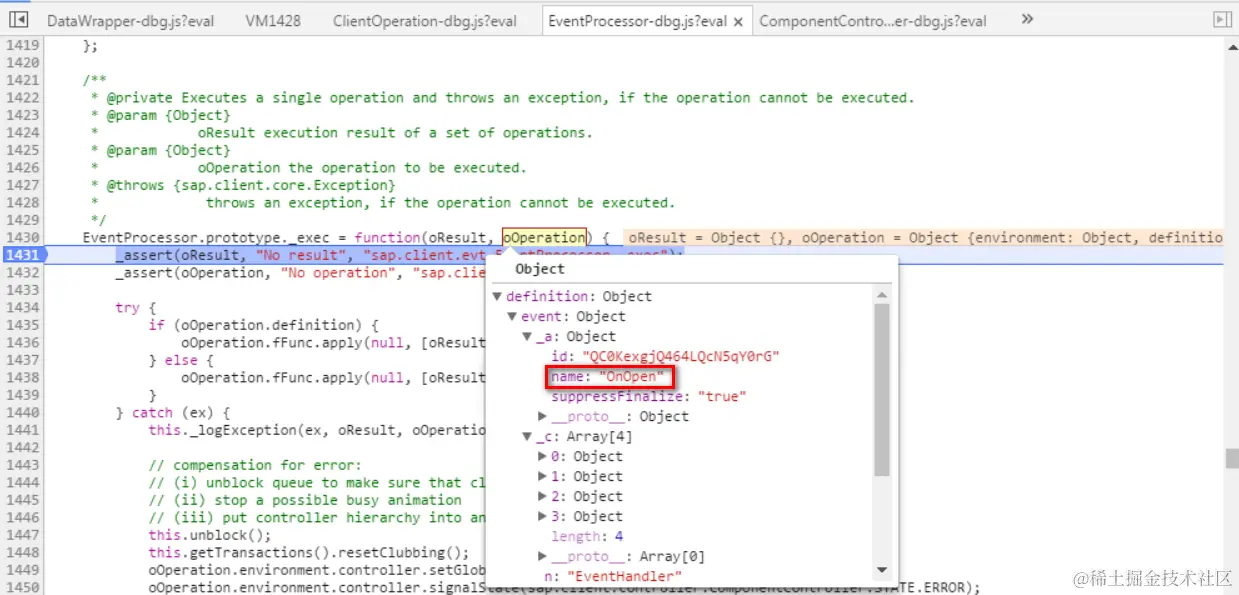This screenshot has width=1239, height=595.
Task: Collapse the definition: Object node
Action: point(498,297)
